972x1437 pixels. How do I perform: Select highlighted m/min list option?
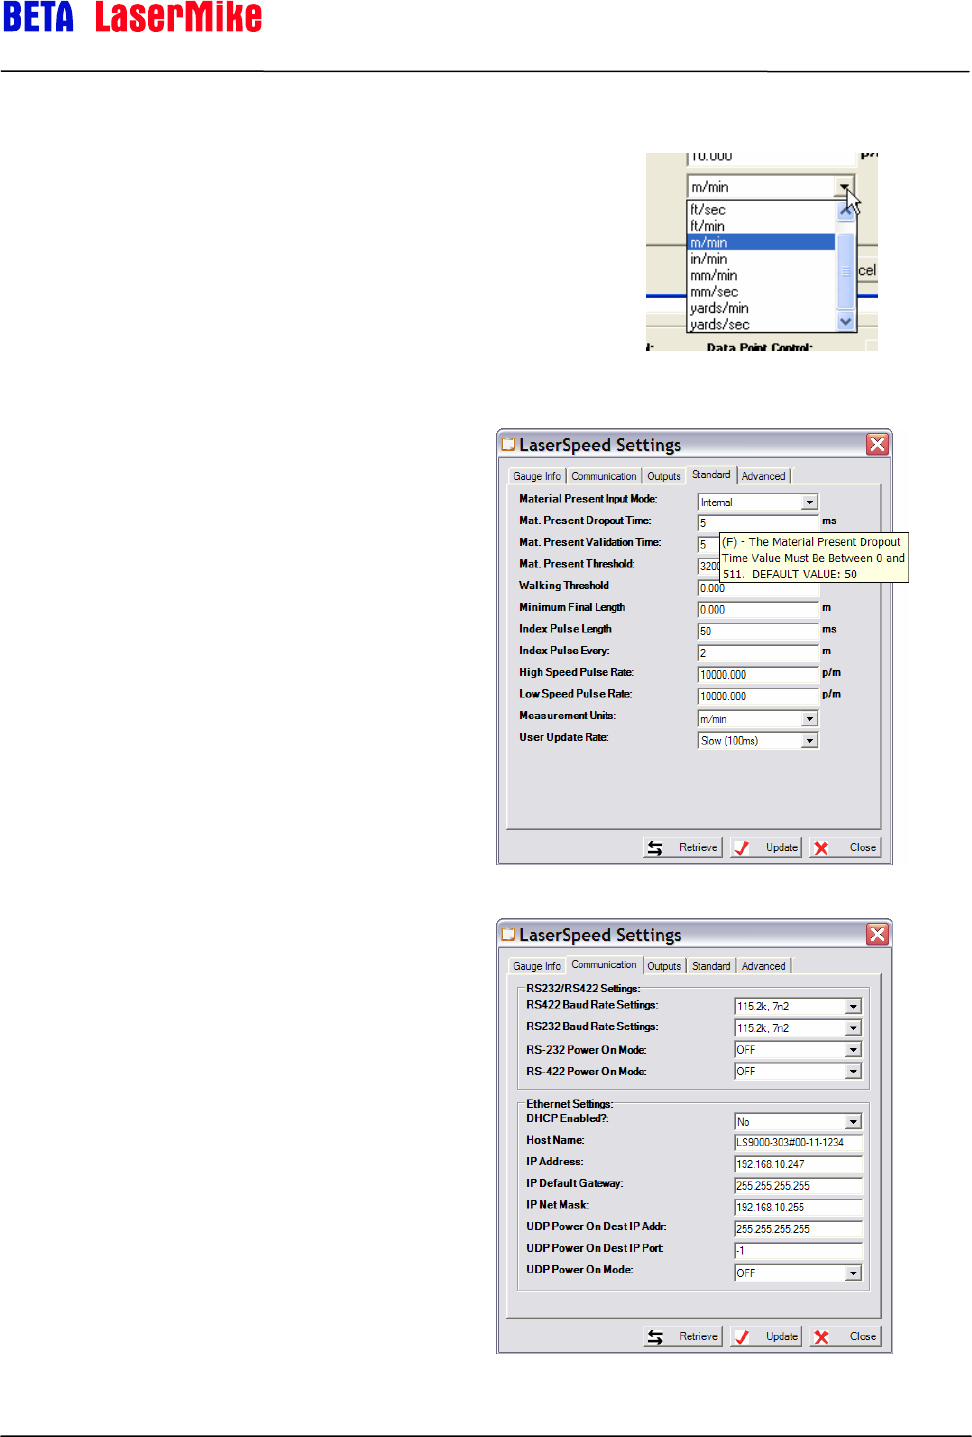[x=761, y=242]
